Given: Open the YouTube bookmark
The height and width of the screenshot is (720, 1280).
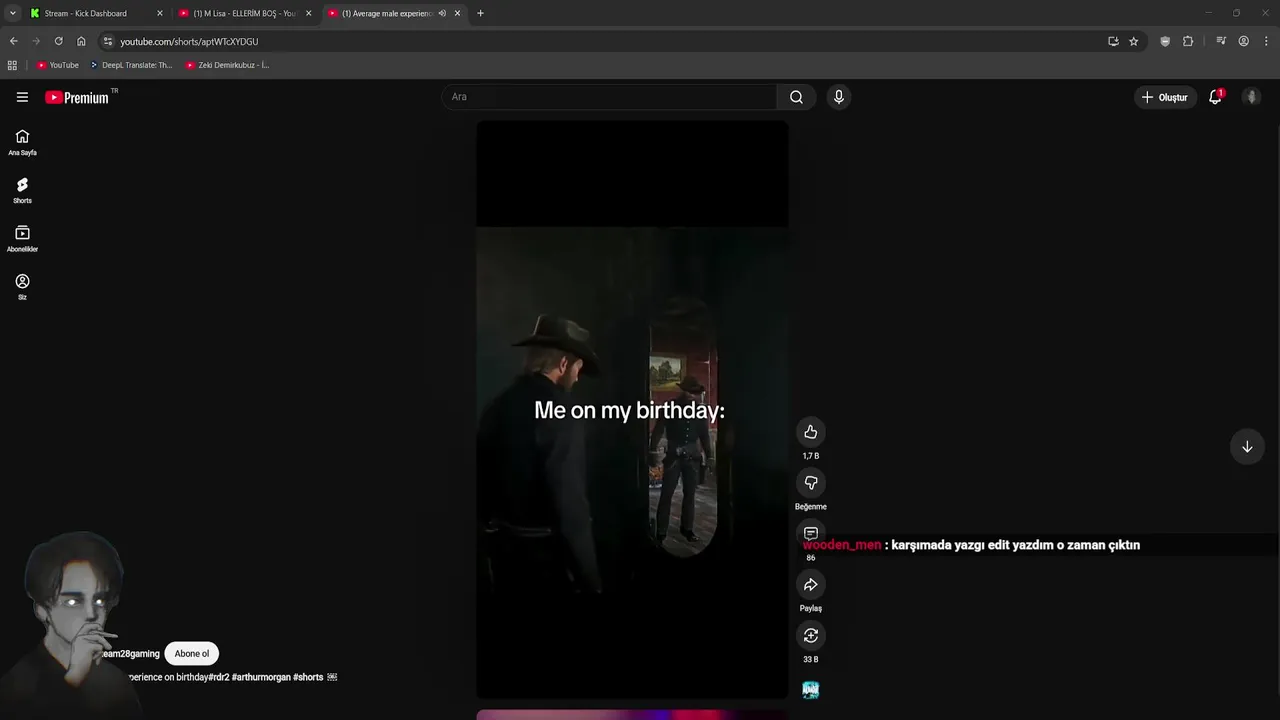Looking at the screenshot, I should (x=57, y=65).
